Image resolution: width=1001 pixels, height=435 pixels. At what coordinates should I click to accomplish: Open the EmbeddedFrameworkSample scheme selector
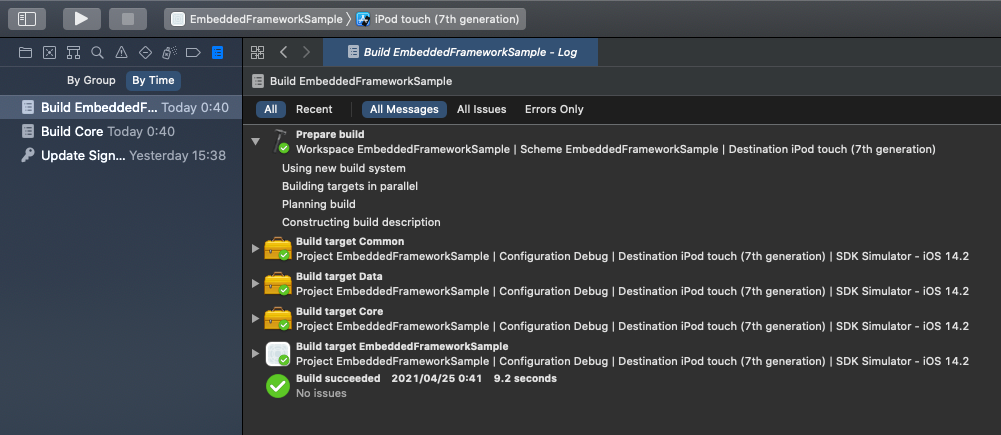coord(258,19)
